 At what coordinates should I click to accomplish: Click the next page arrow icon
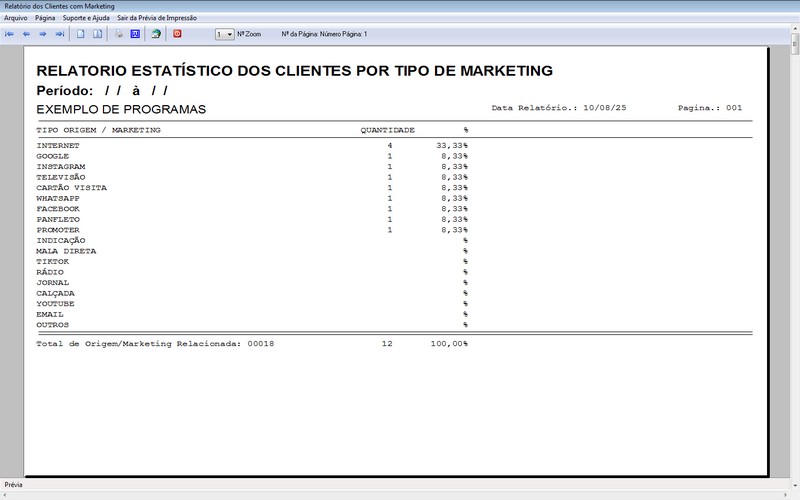tap(43, 34)
